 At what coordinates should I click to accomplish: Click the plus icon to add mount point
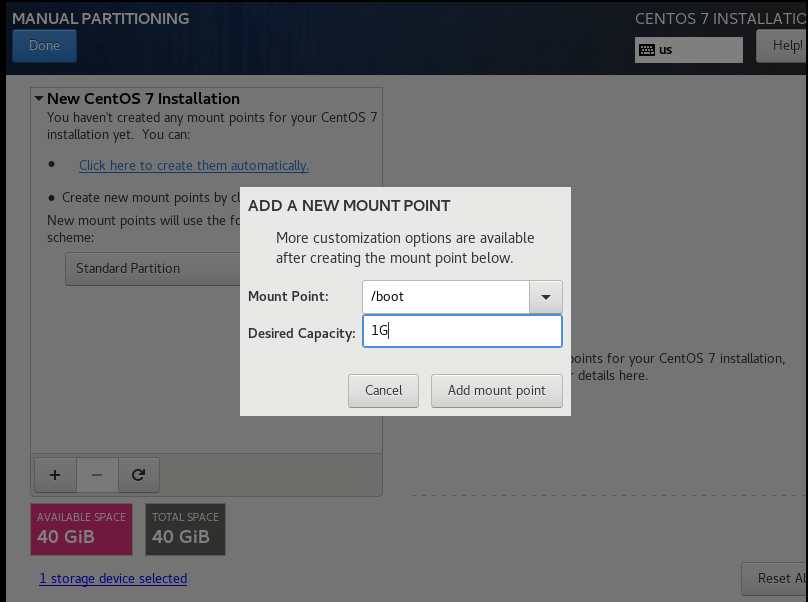55,475
